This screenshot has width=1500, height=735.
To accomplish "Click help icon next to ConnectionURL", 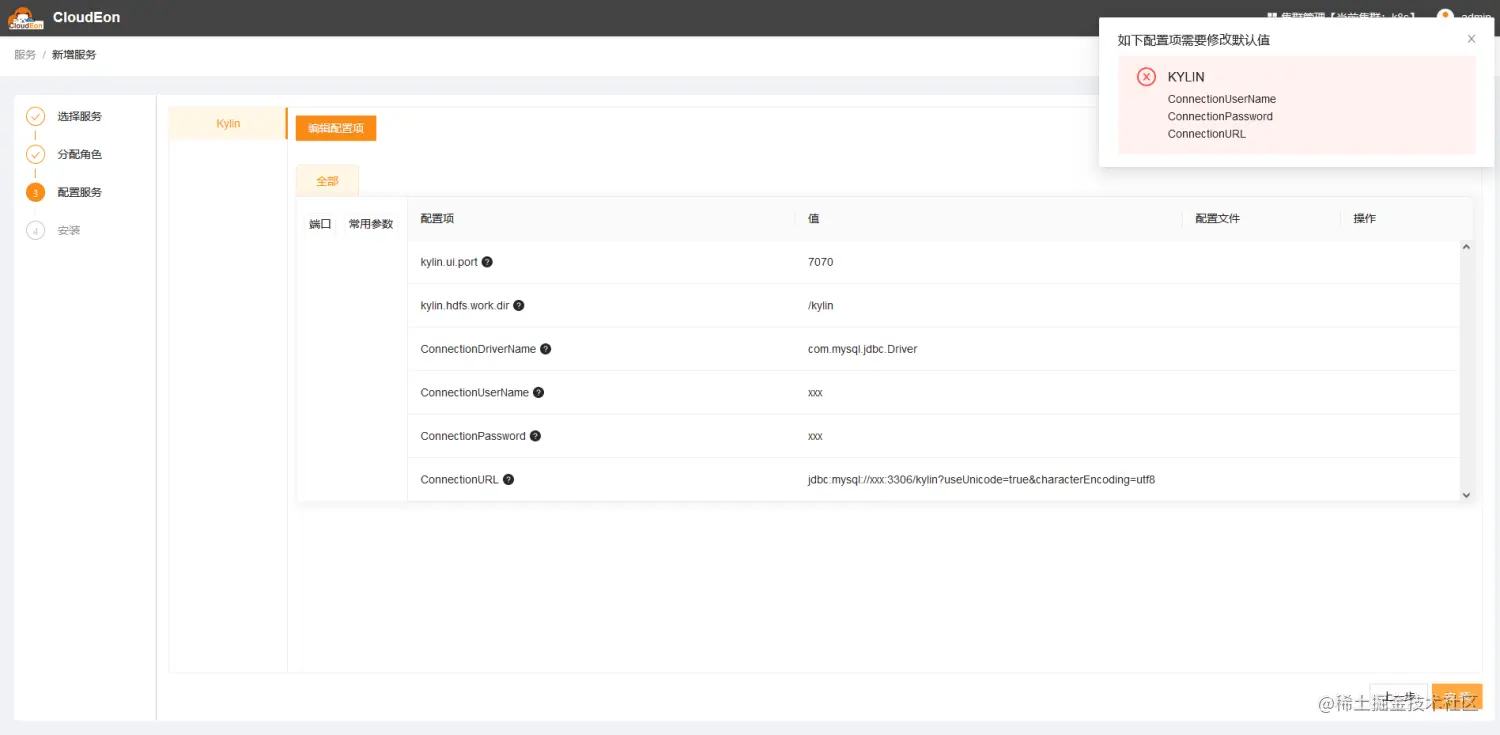I will tap(508, 480).
